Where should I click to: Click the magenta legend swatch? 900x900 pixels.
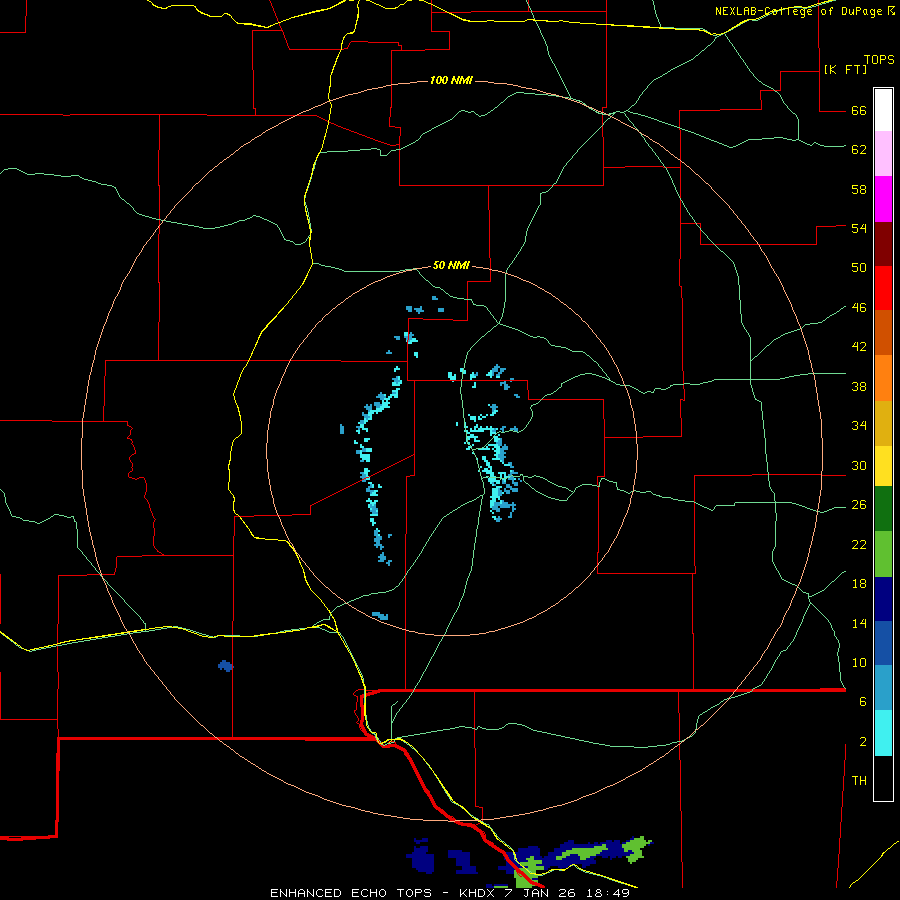point(883,199)
